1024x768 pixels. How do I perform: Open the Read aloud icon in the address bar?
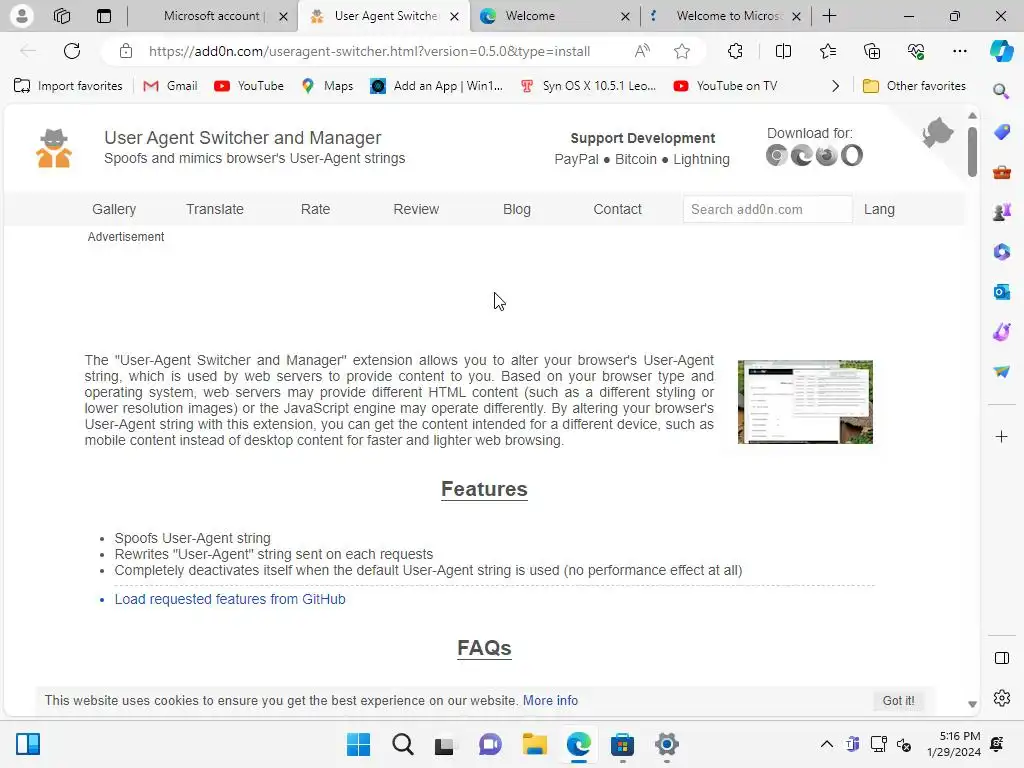642,51
